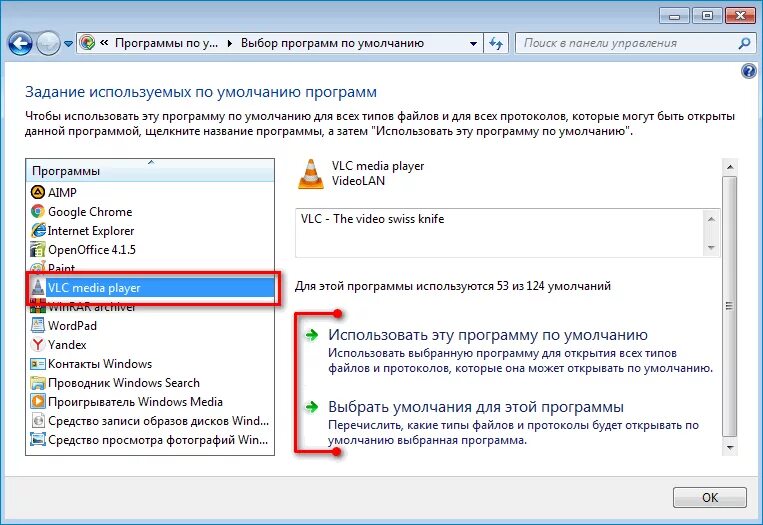Expand the address bar history dropdown
The height and width of the screenshot is (525, 763).
(473, 43)
